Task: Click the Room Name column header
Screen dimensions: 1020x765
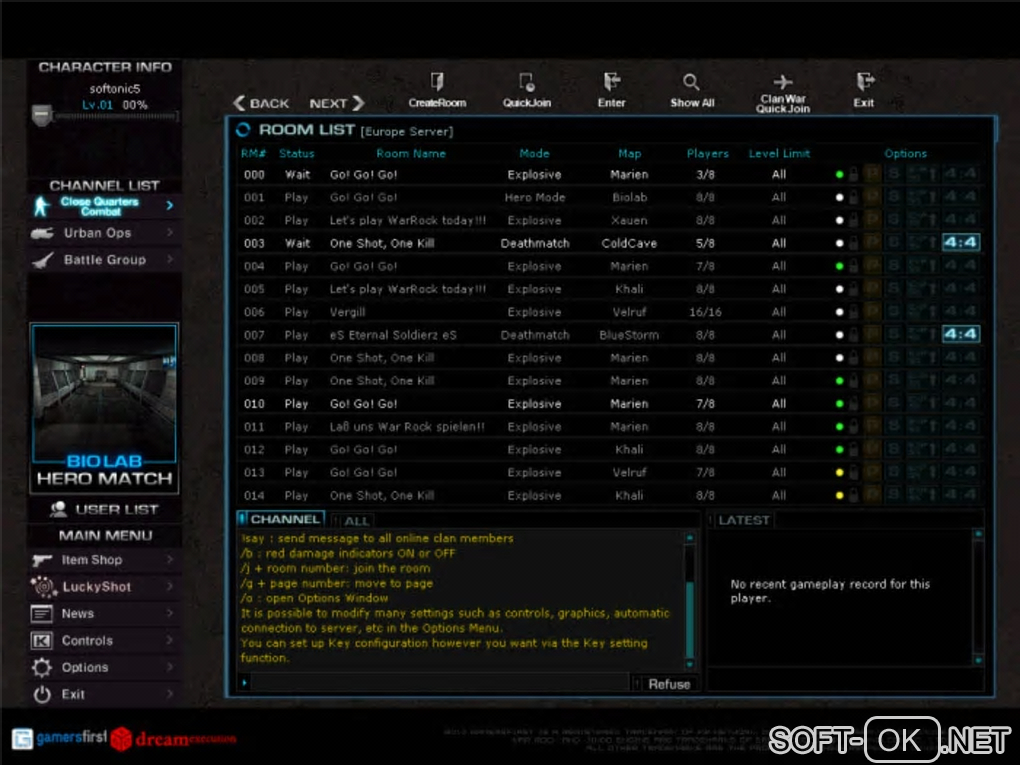Action: pos(410,154)
